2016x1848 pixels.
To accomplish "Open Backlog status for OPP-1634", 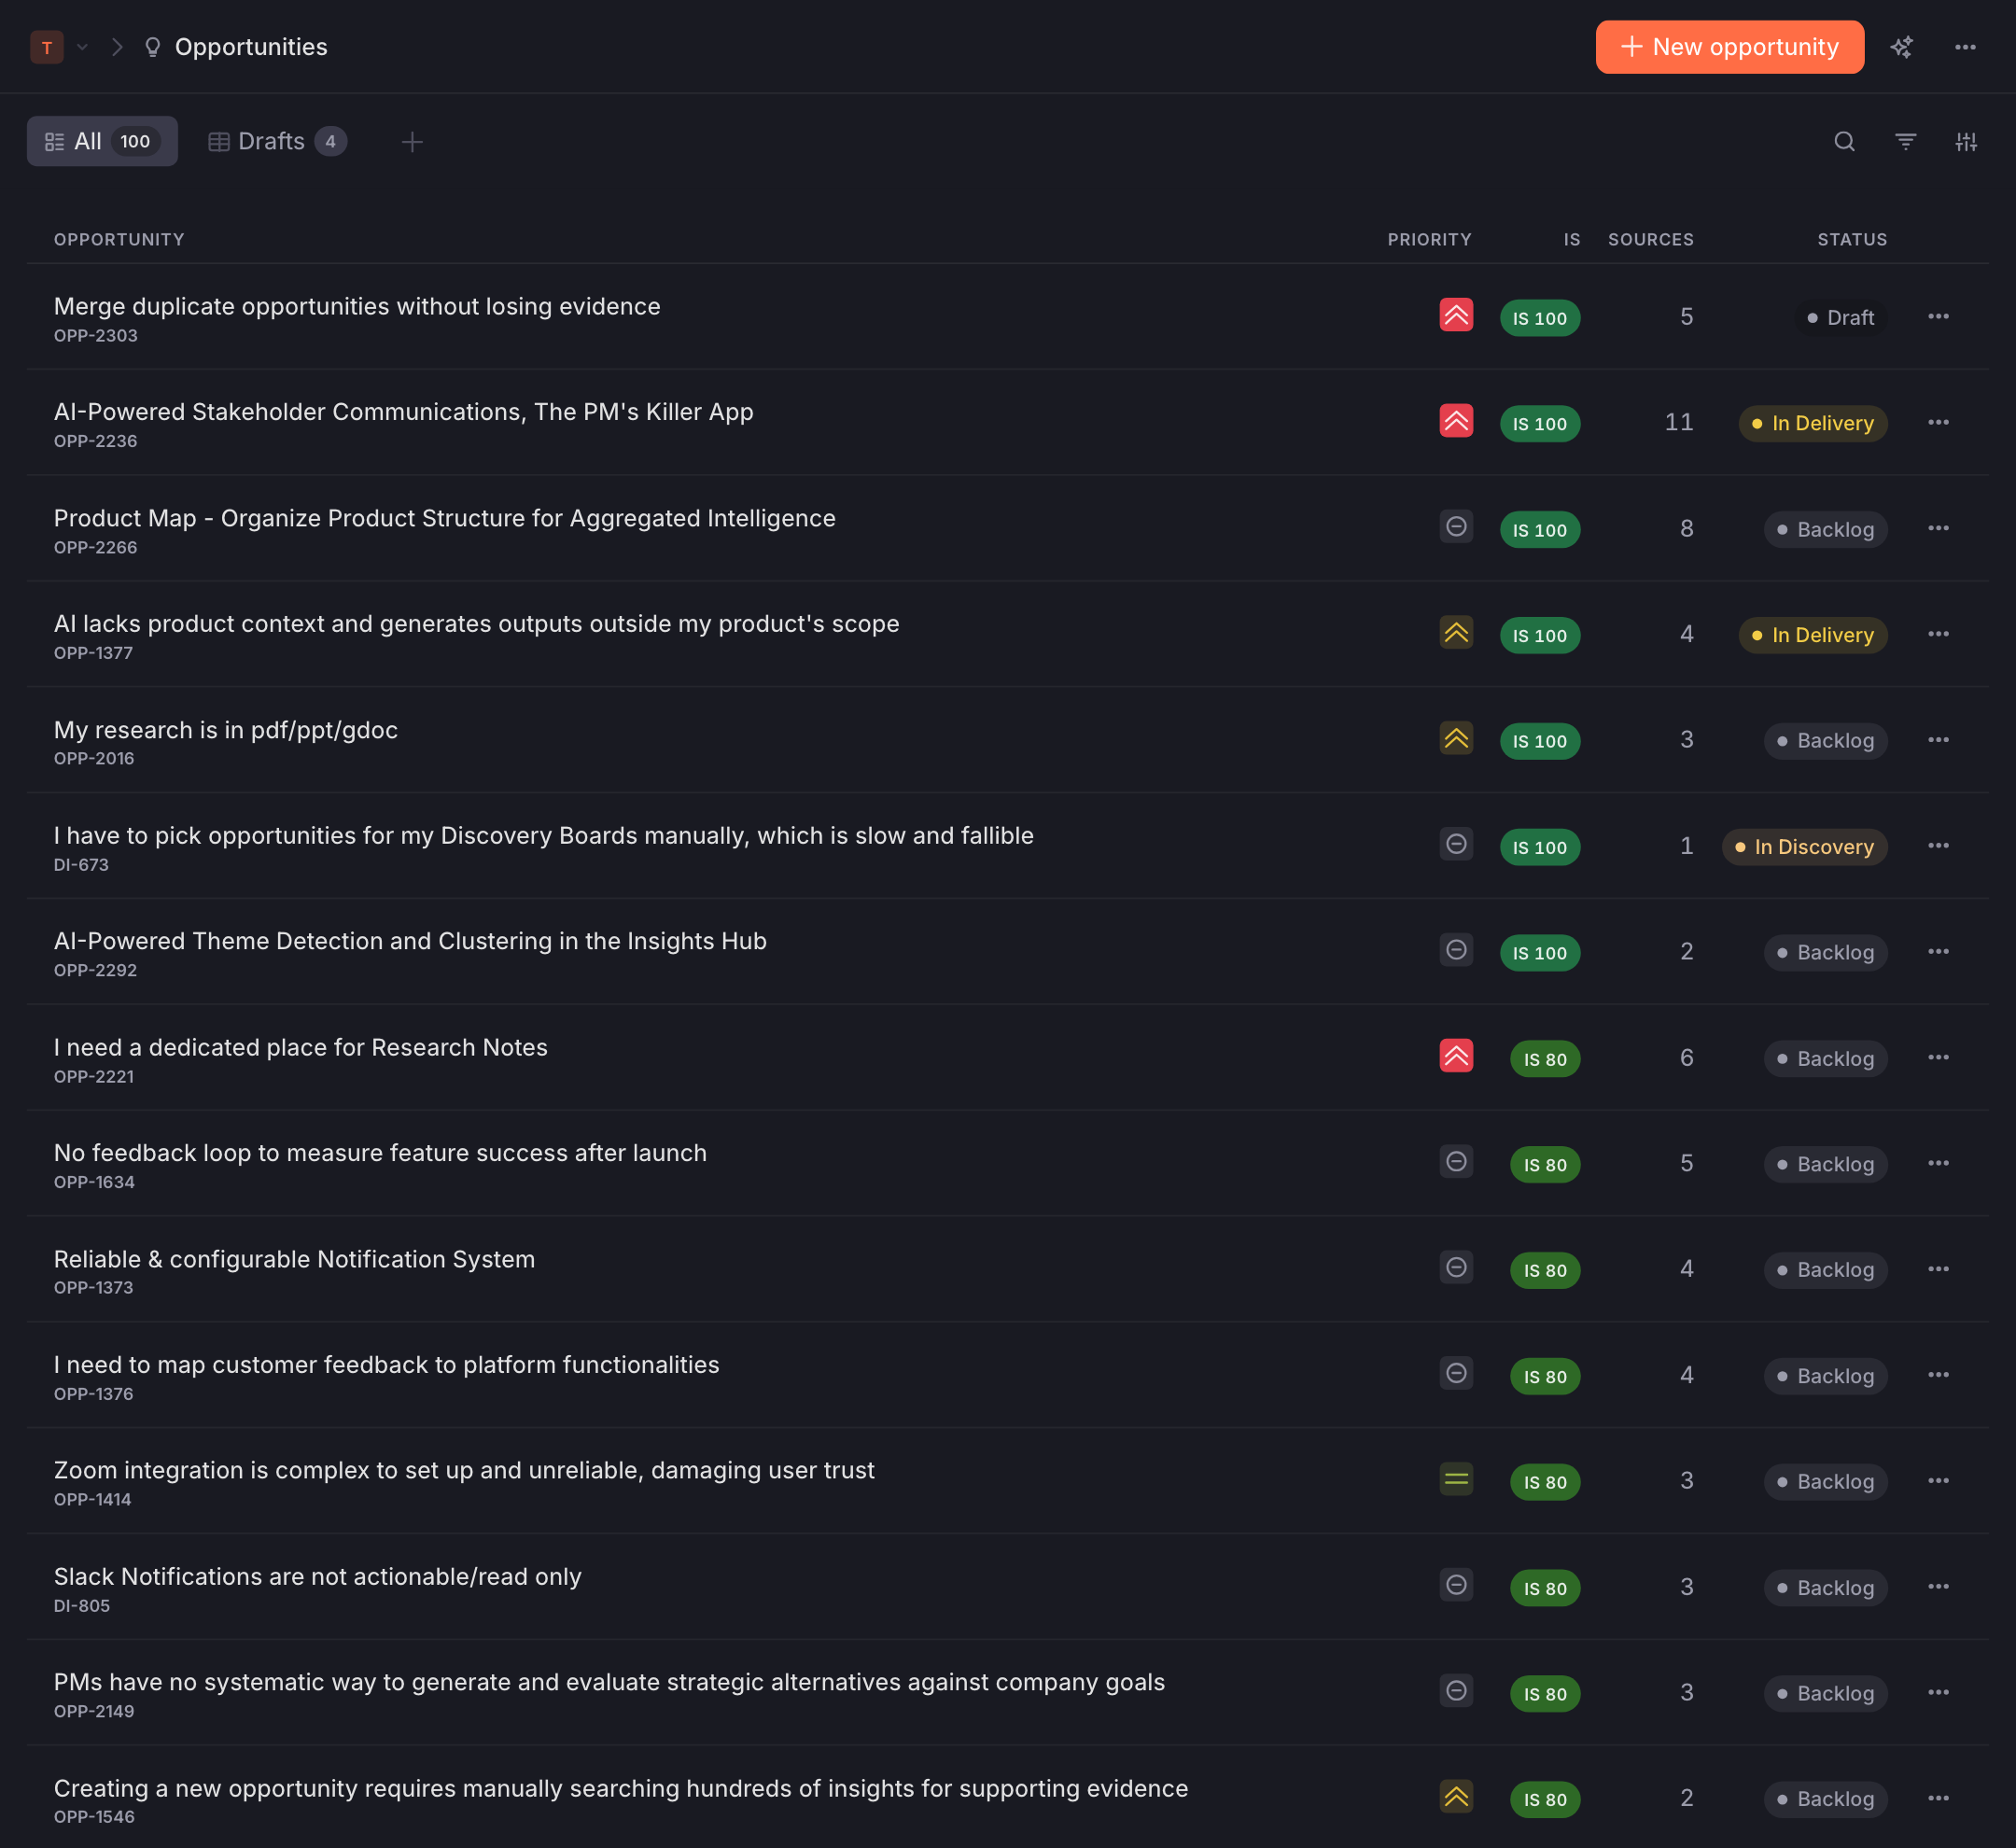I will coord(1826,1164).
